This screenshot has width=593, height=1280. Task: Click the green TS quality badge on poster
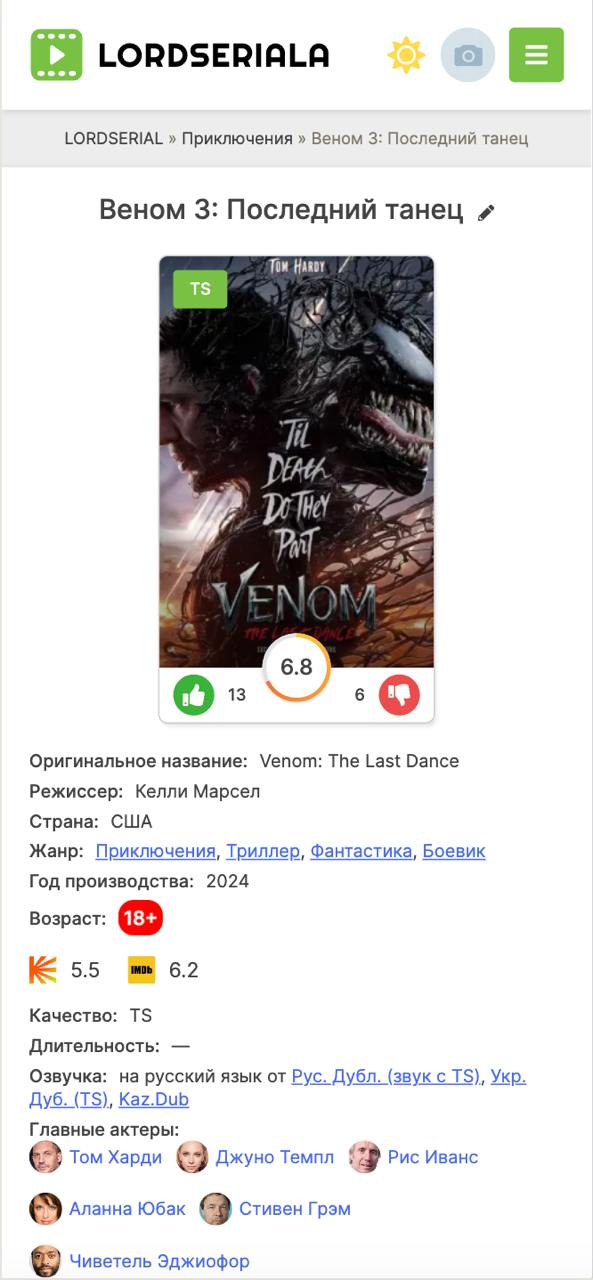200,289
